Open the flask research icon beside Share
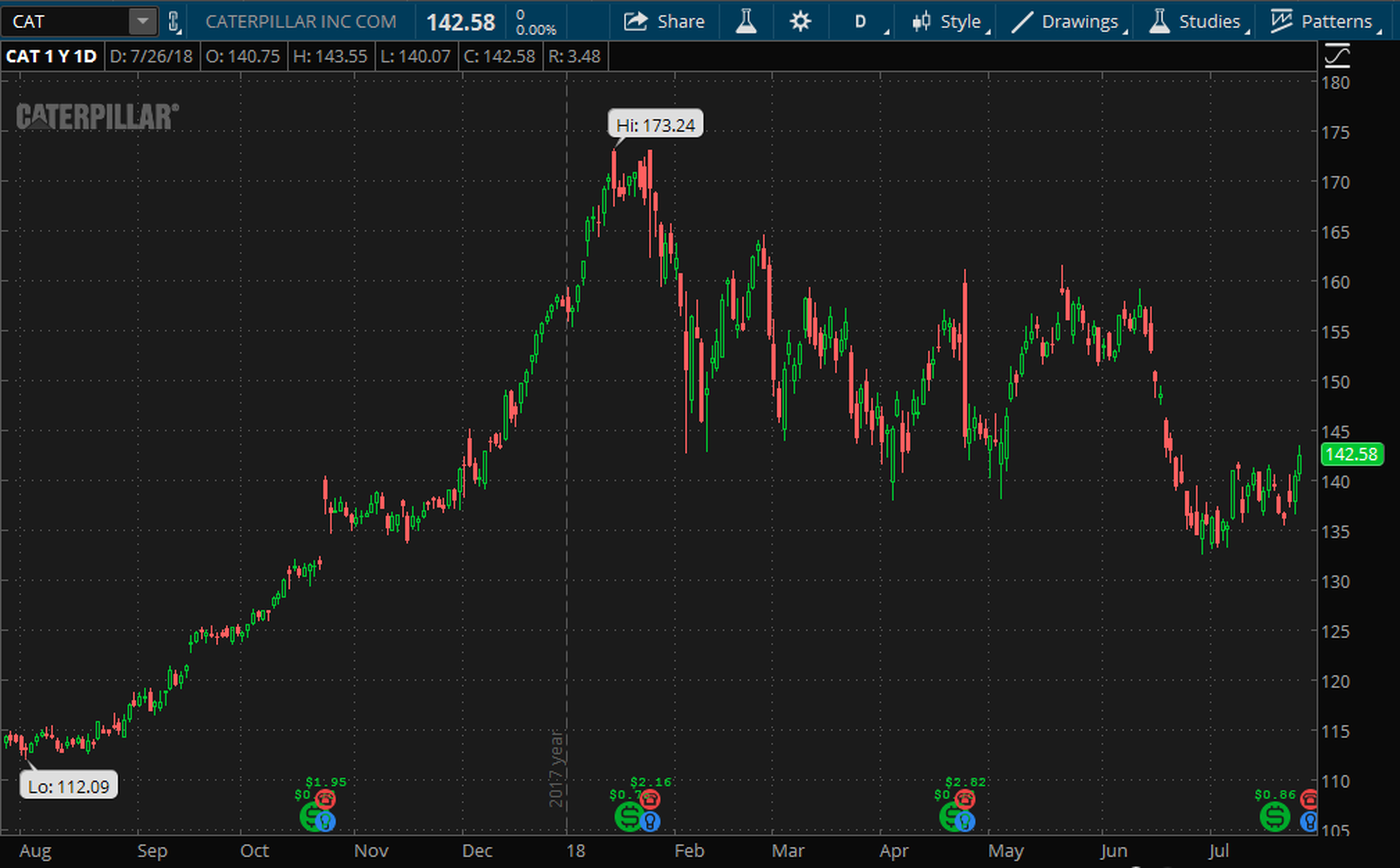 [745, 21]
